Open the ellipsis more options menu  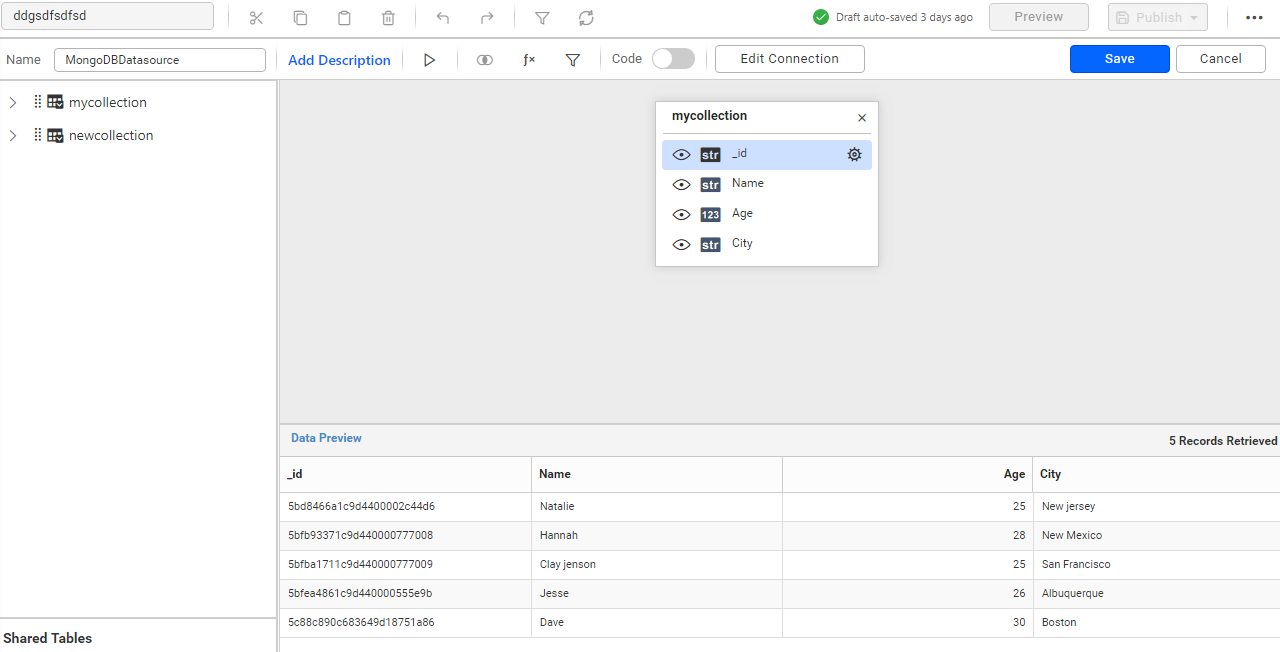click(1255, 17)
